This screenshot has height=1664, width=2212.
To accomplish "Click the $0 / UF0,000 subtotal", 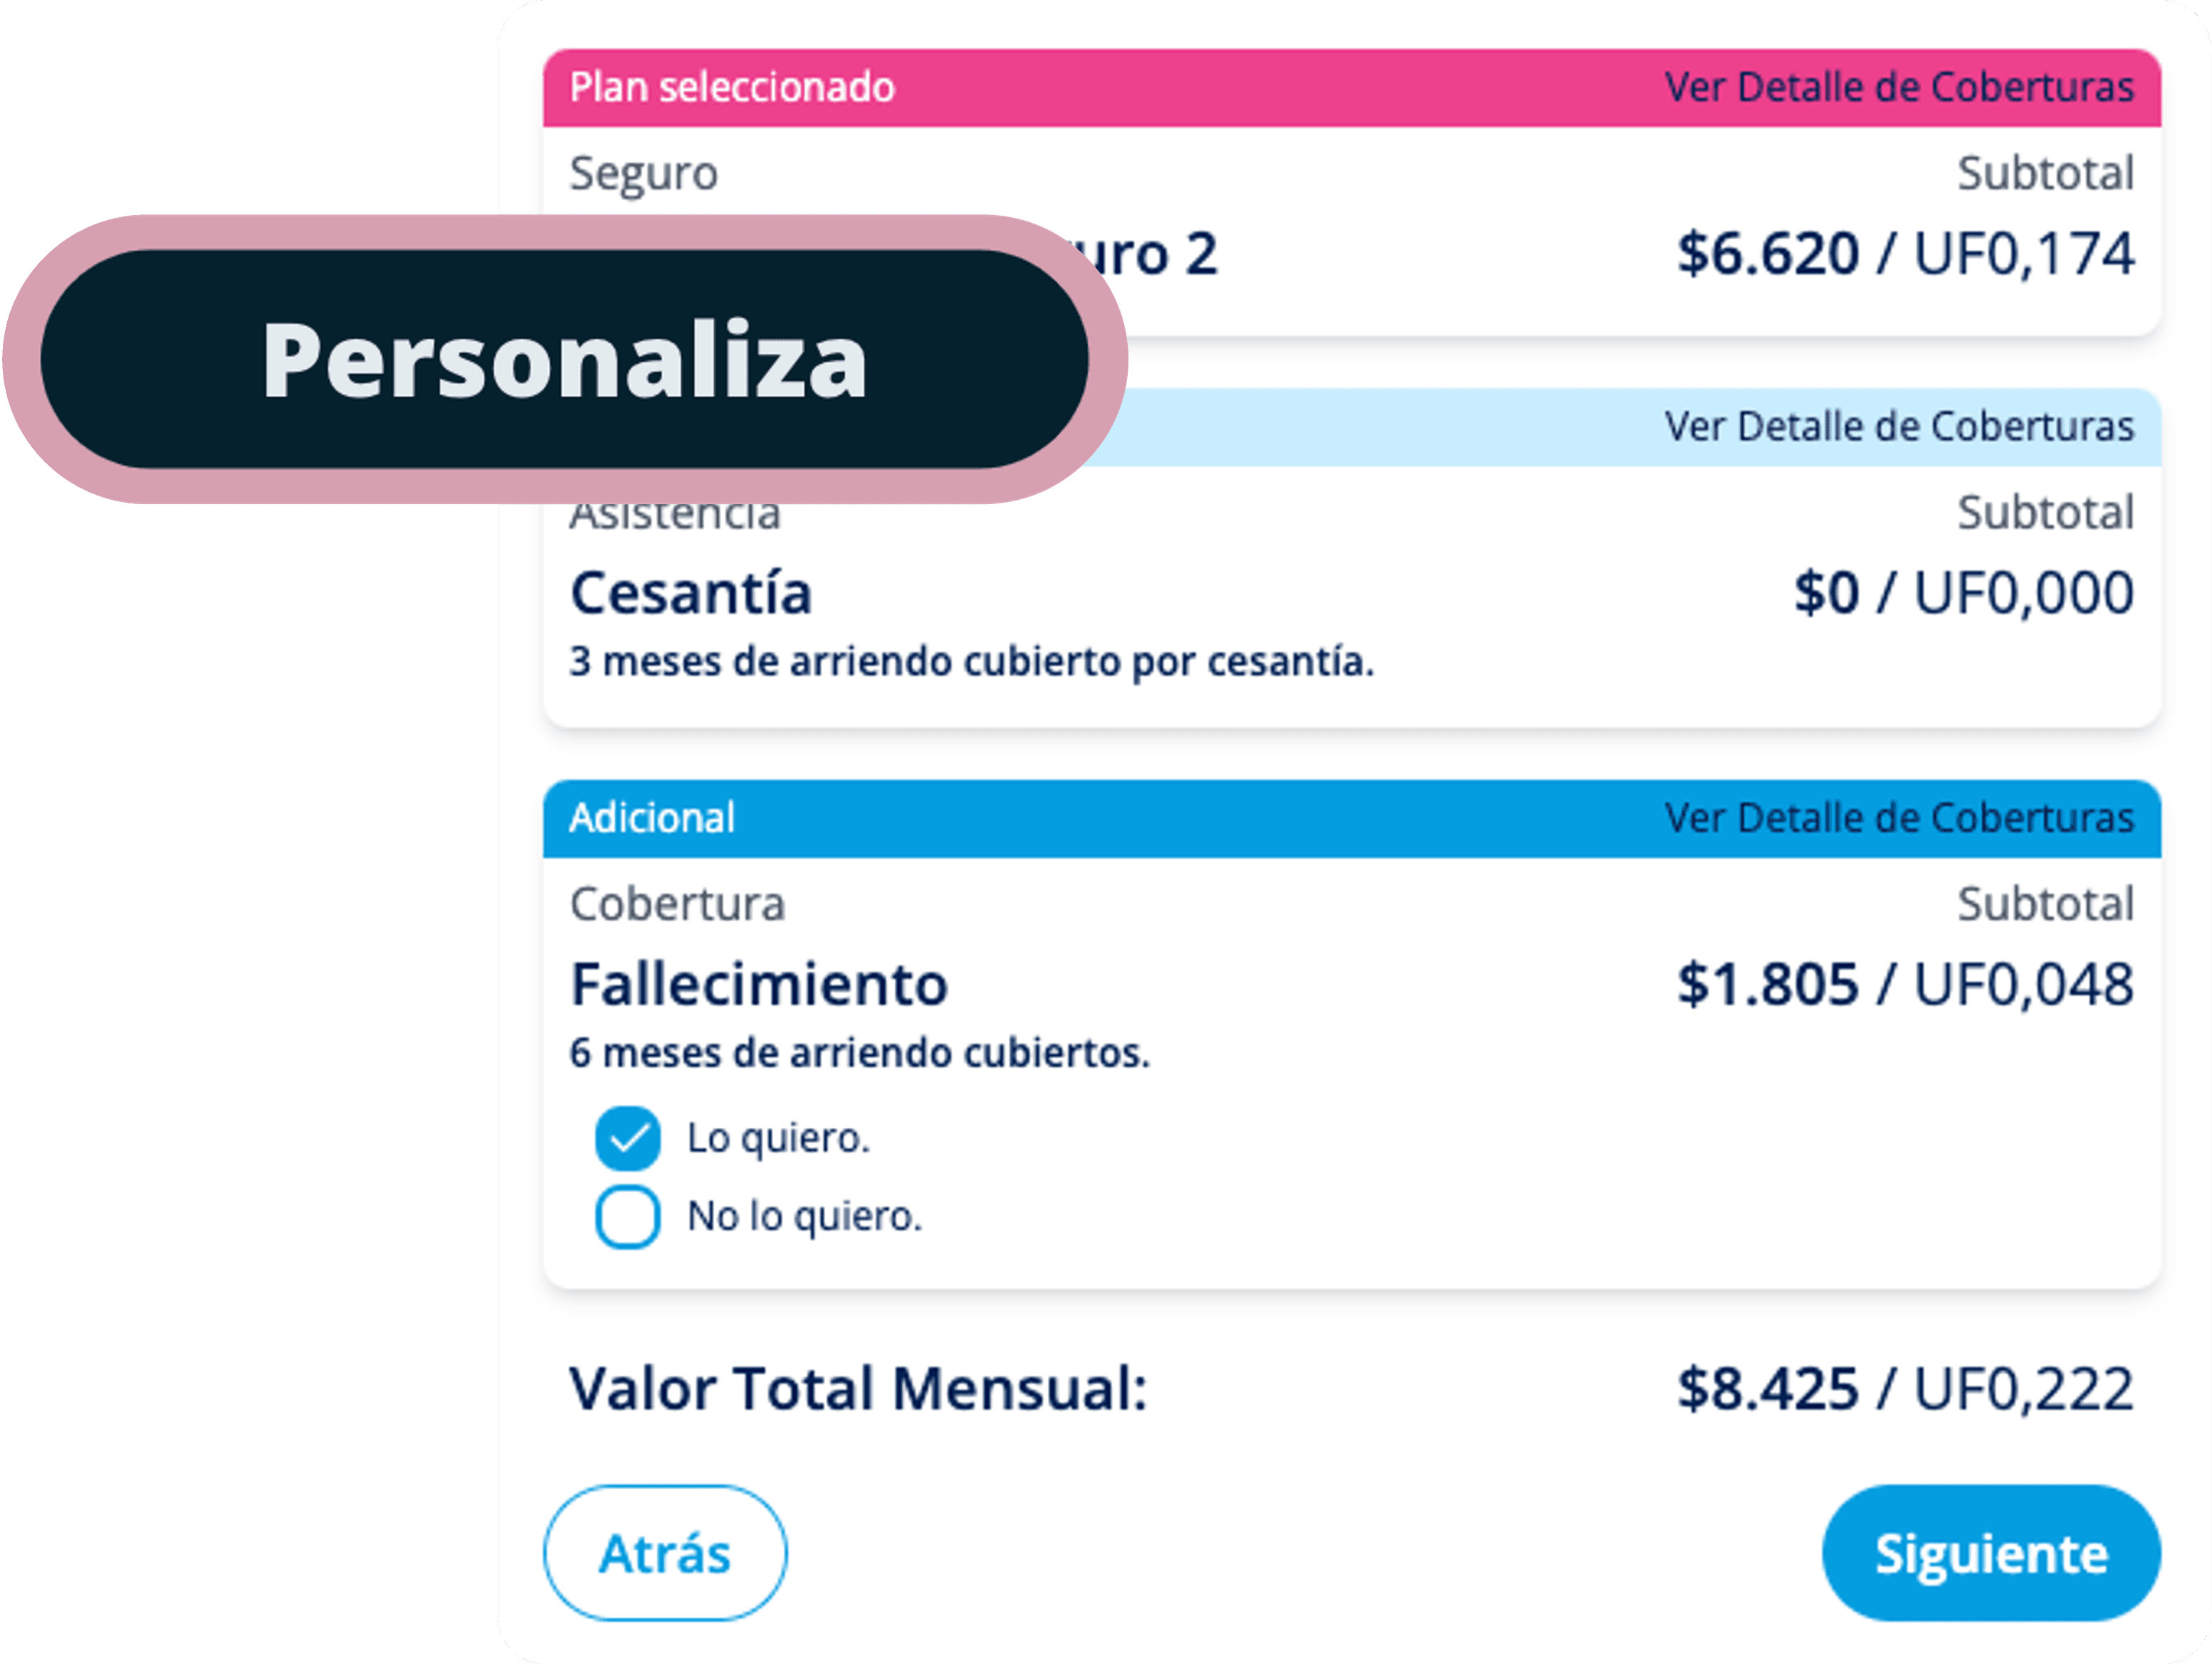I will [x=1963, y=593].
